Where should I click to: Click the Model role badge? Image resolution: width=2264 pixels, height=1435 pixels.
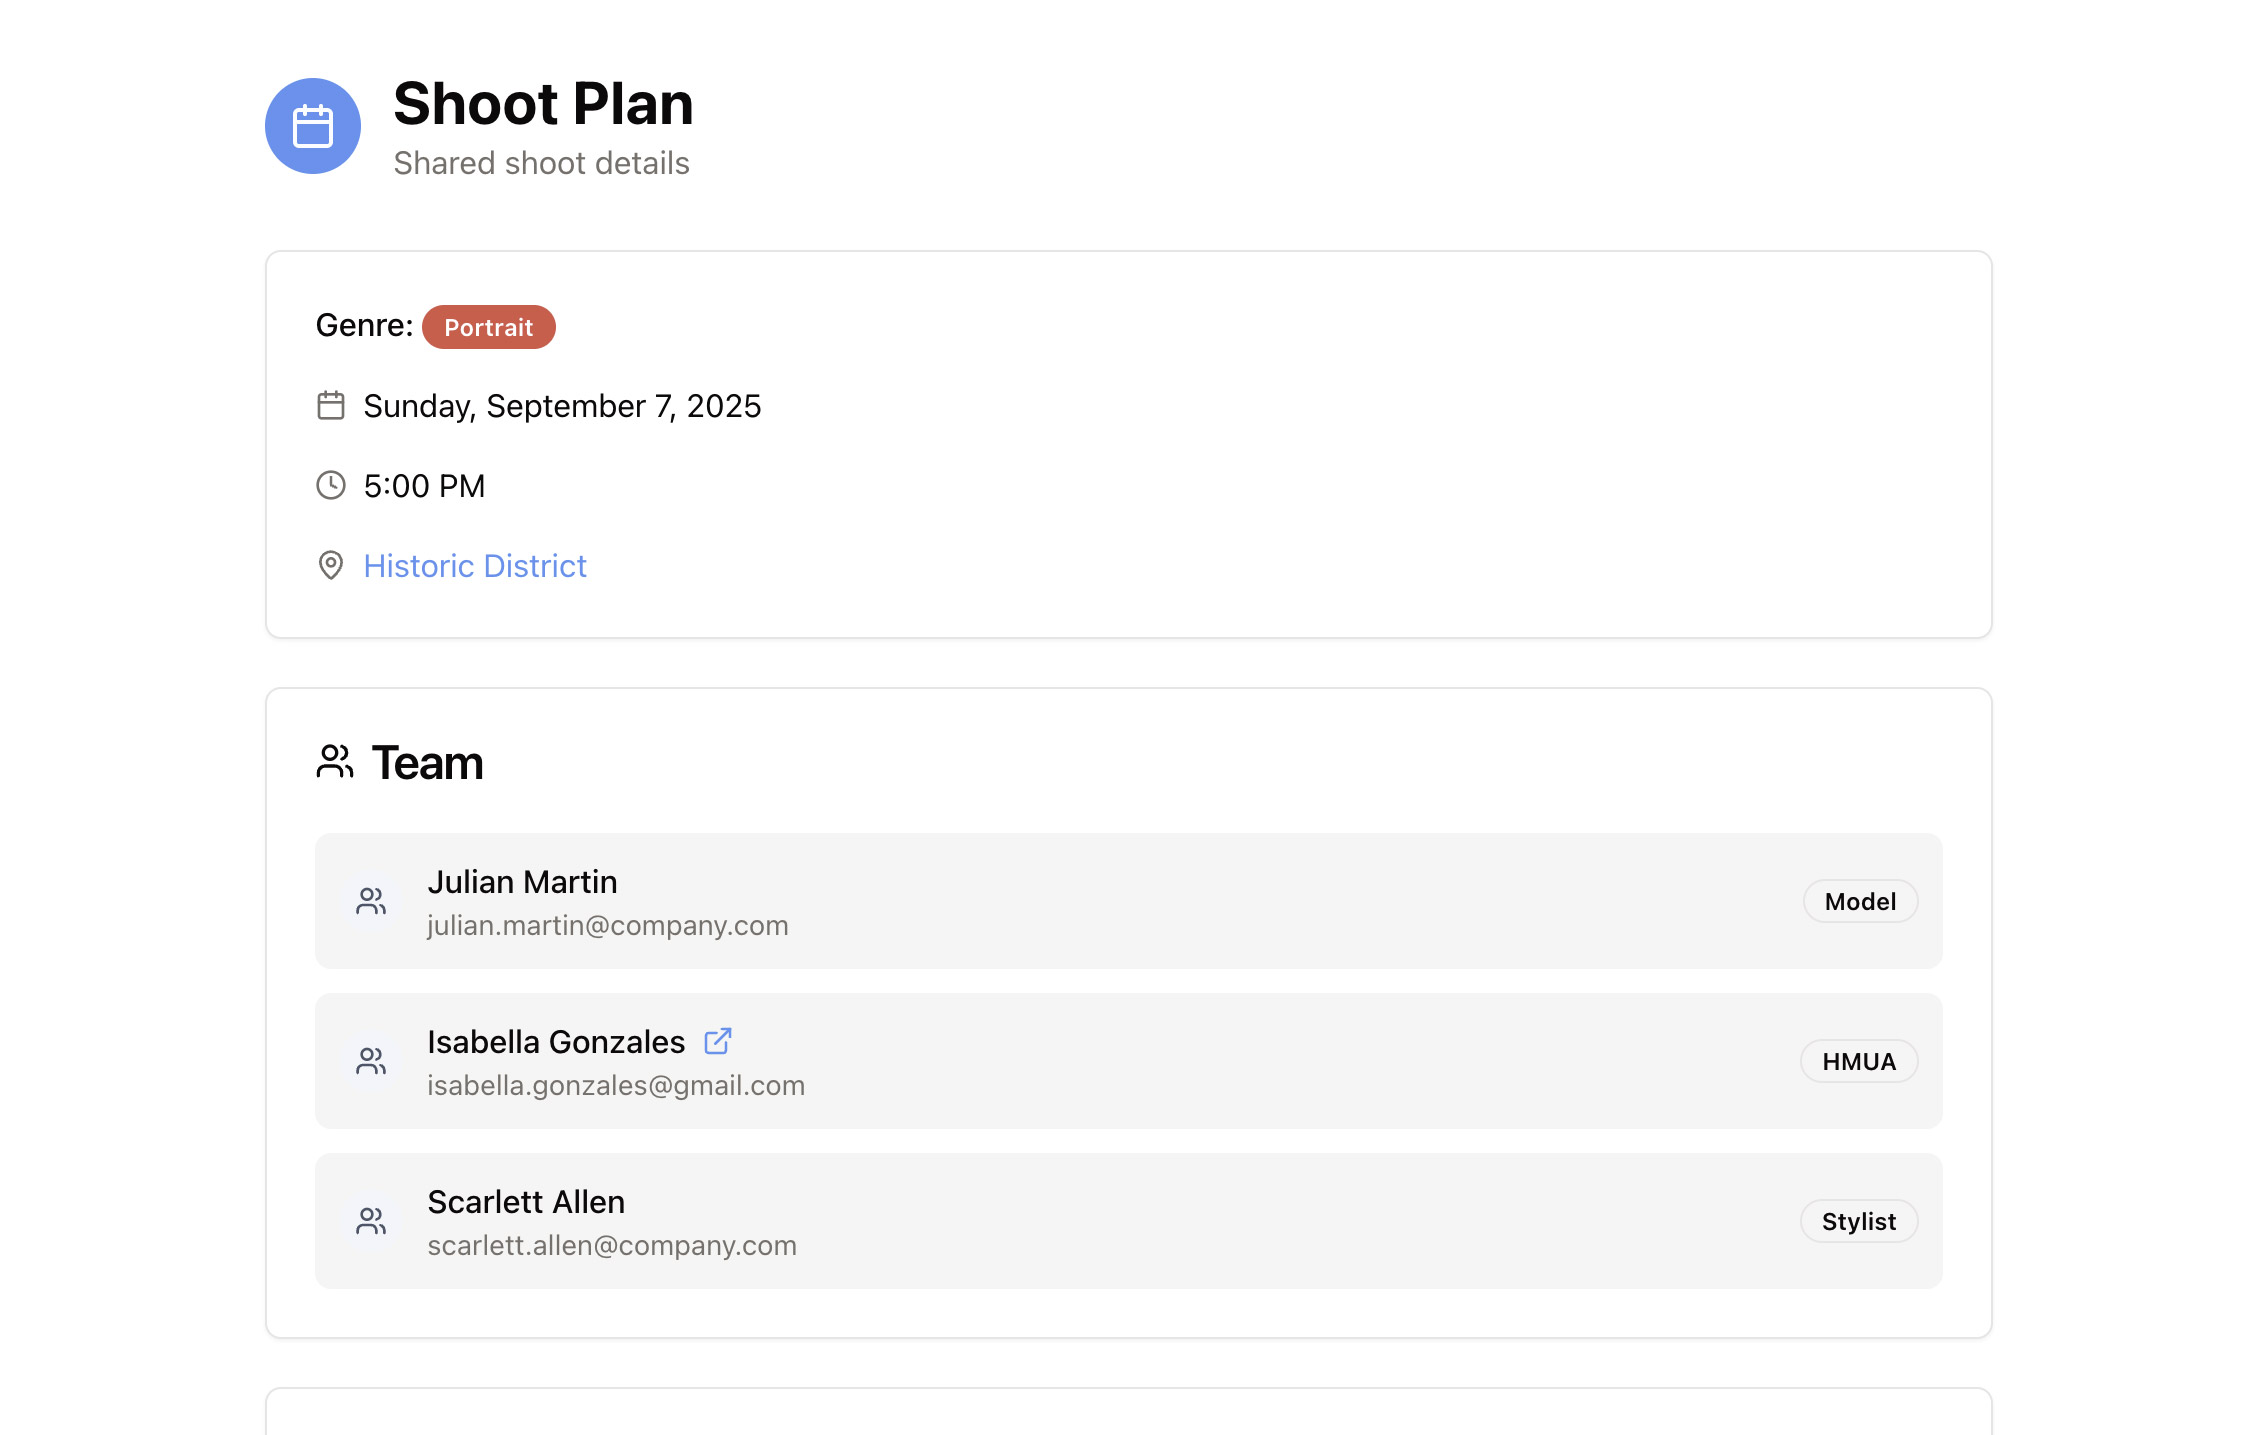tap(1860, 901)
